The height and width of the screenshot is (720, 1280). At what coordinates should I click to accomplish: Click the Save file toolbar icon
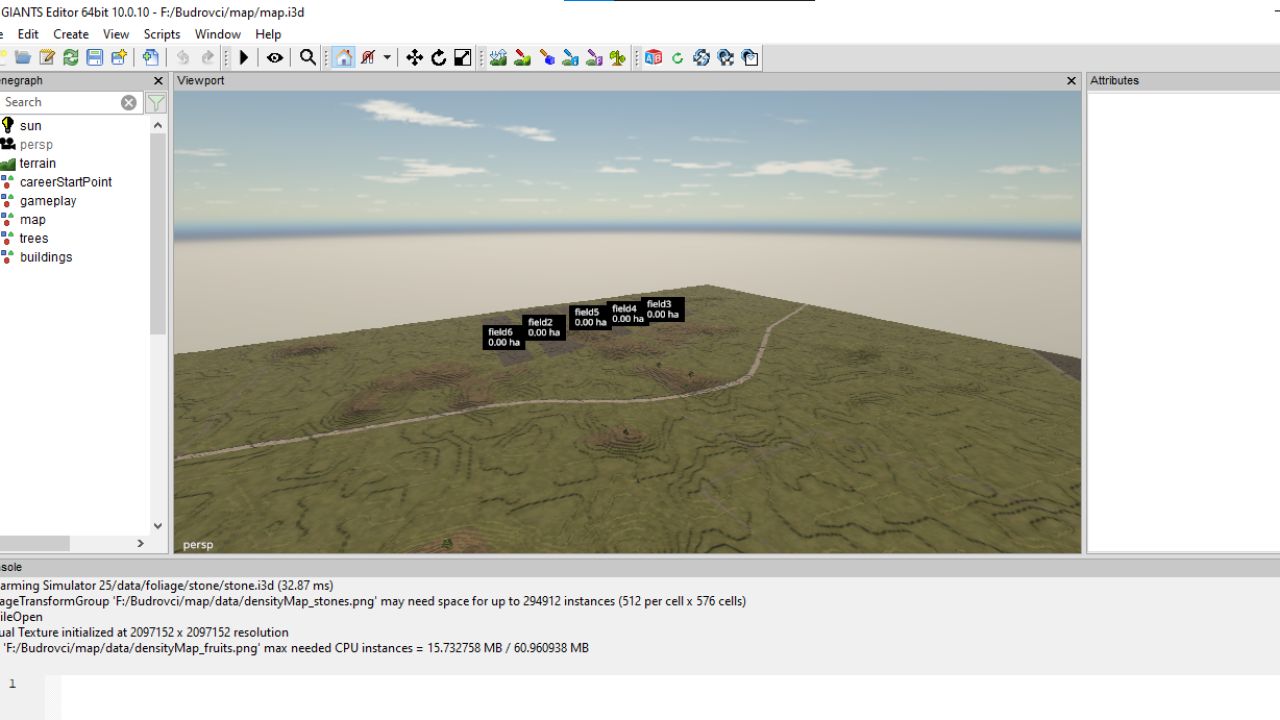click(x=95, y=58)
